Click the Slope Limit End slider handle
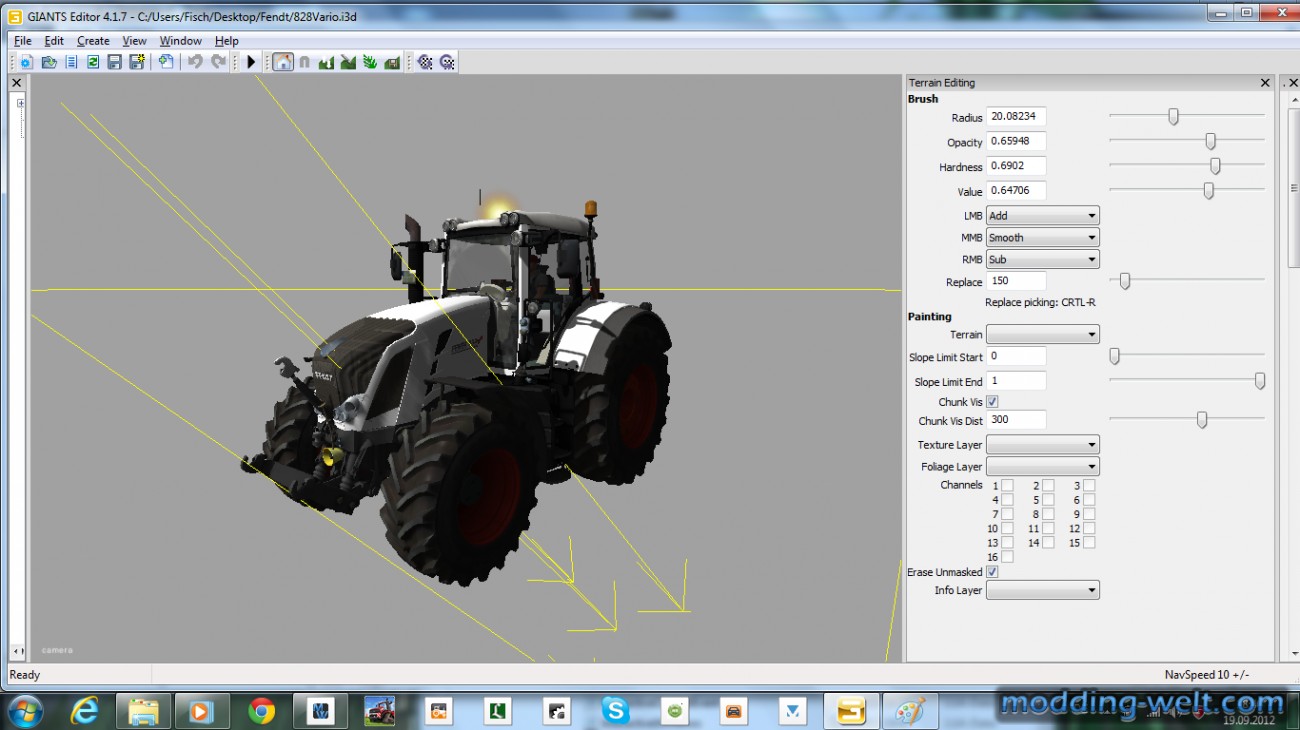 pos(1260,381)
